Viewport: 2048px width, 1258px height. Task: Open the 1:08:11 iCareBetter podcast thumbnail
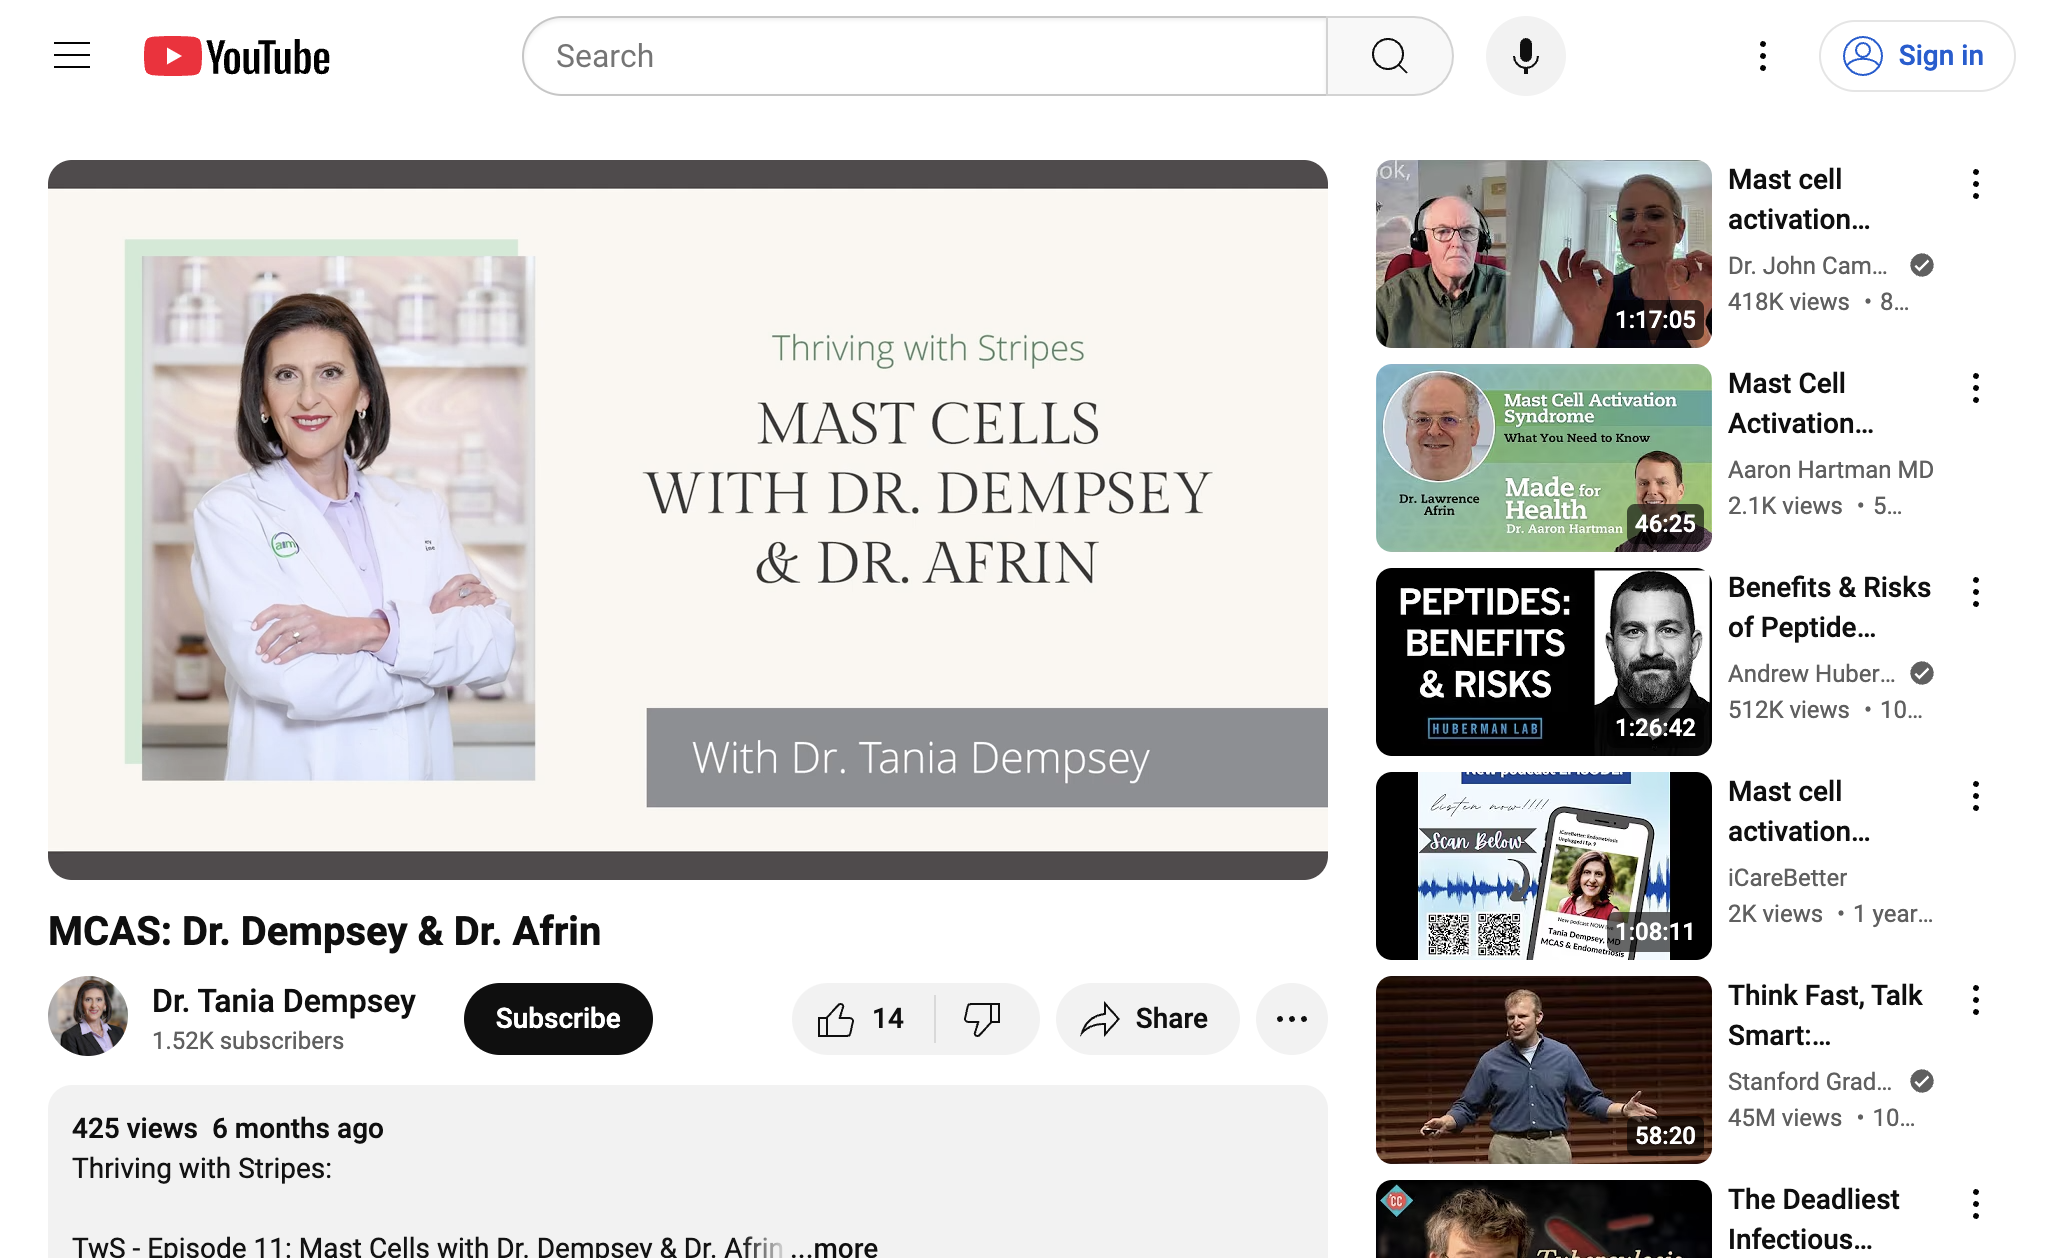pyautogui.click(x=1543, y=866)
